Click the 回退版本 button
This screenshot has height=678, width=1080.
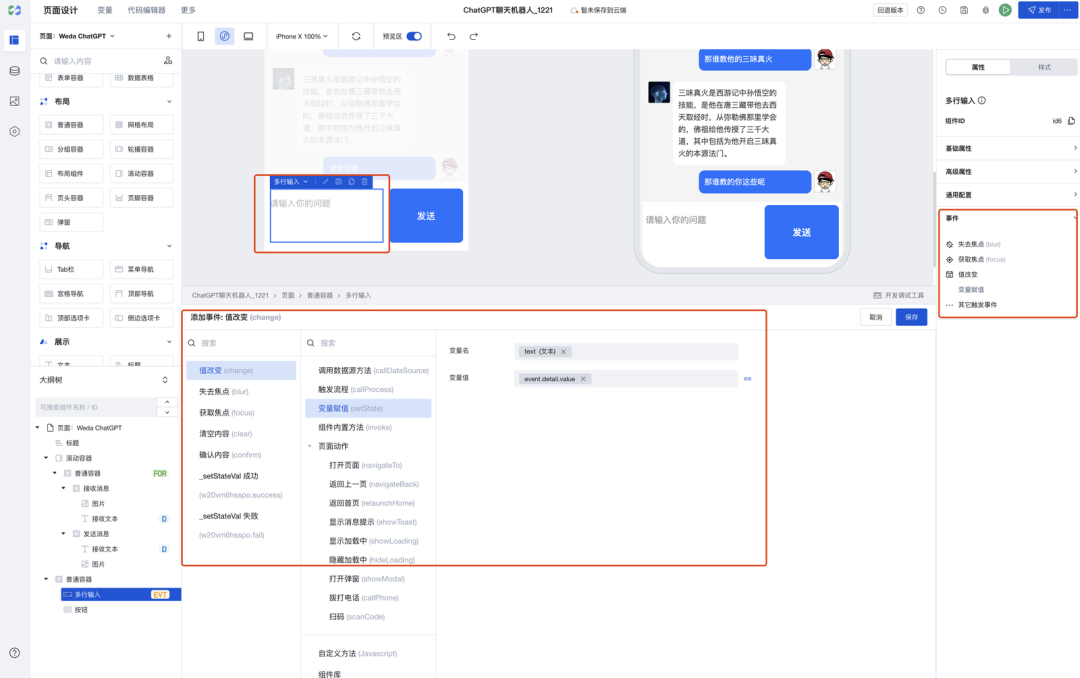pos(890,10)
